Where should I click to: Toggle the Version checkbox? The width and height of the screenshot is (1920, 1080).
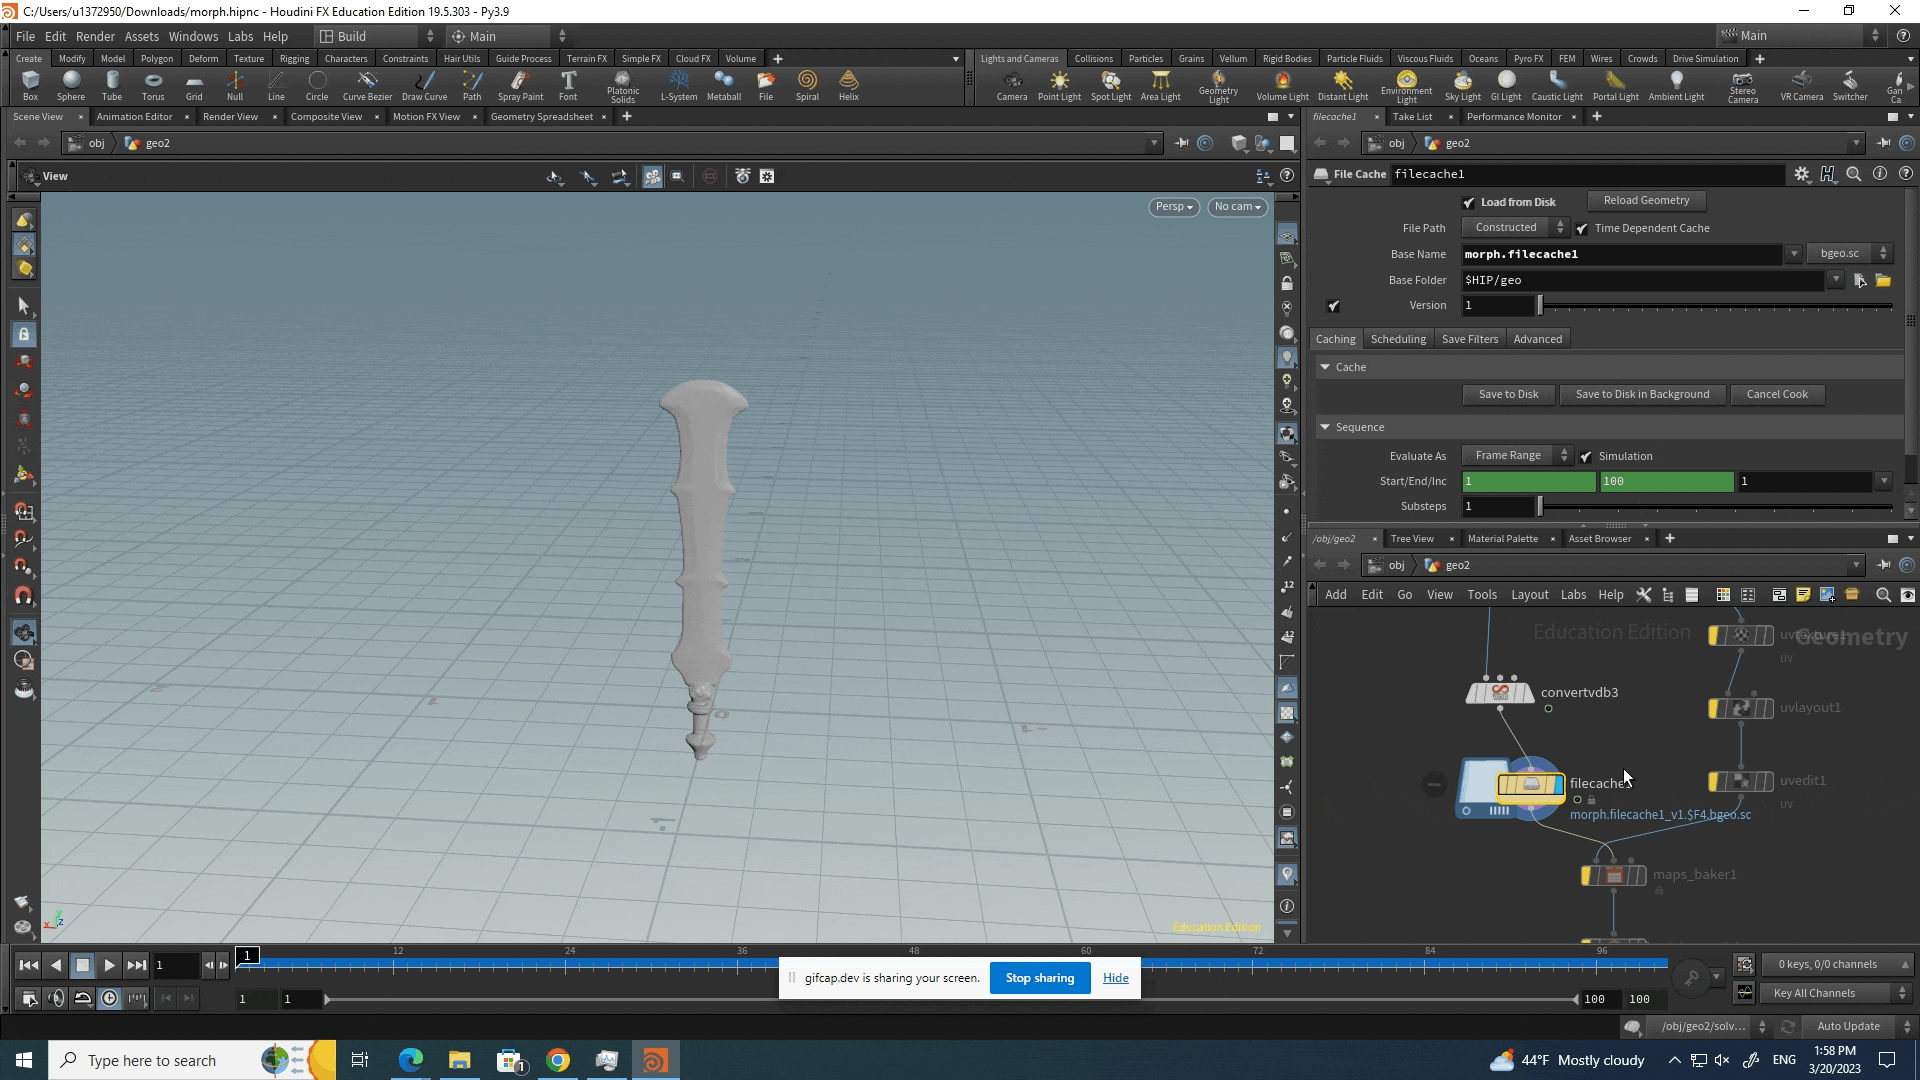[x=1334, y=306]
